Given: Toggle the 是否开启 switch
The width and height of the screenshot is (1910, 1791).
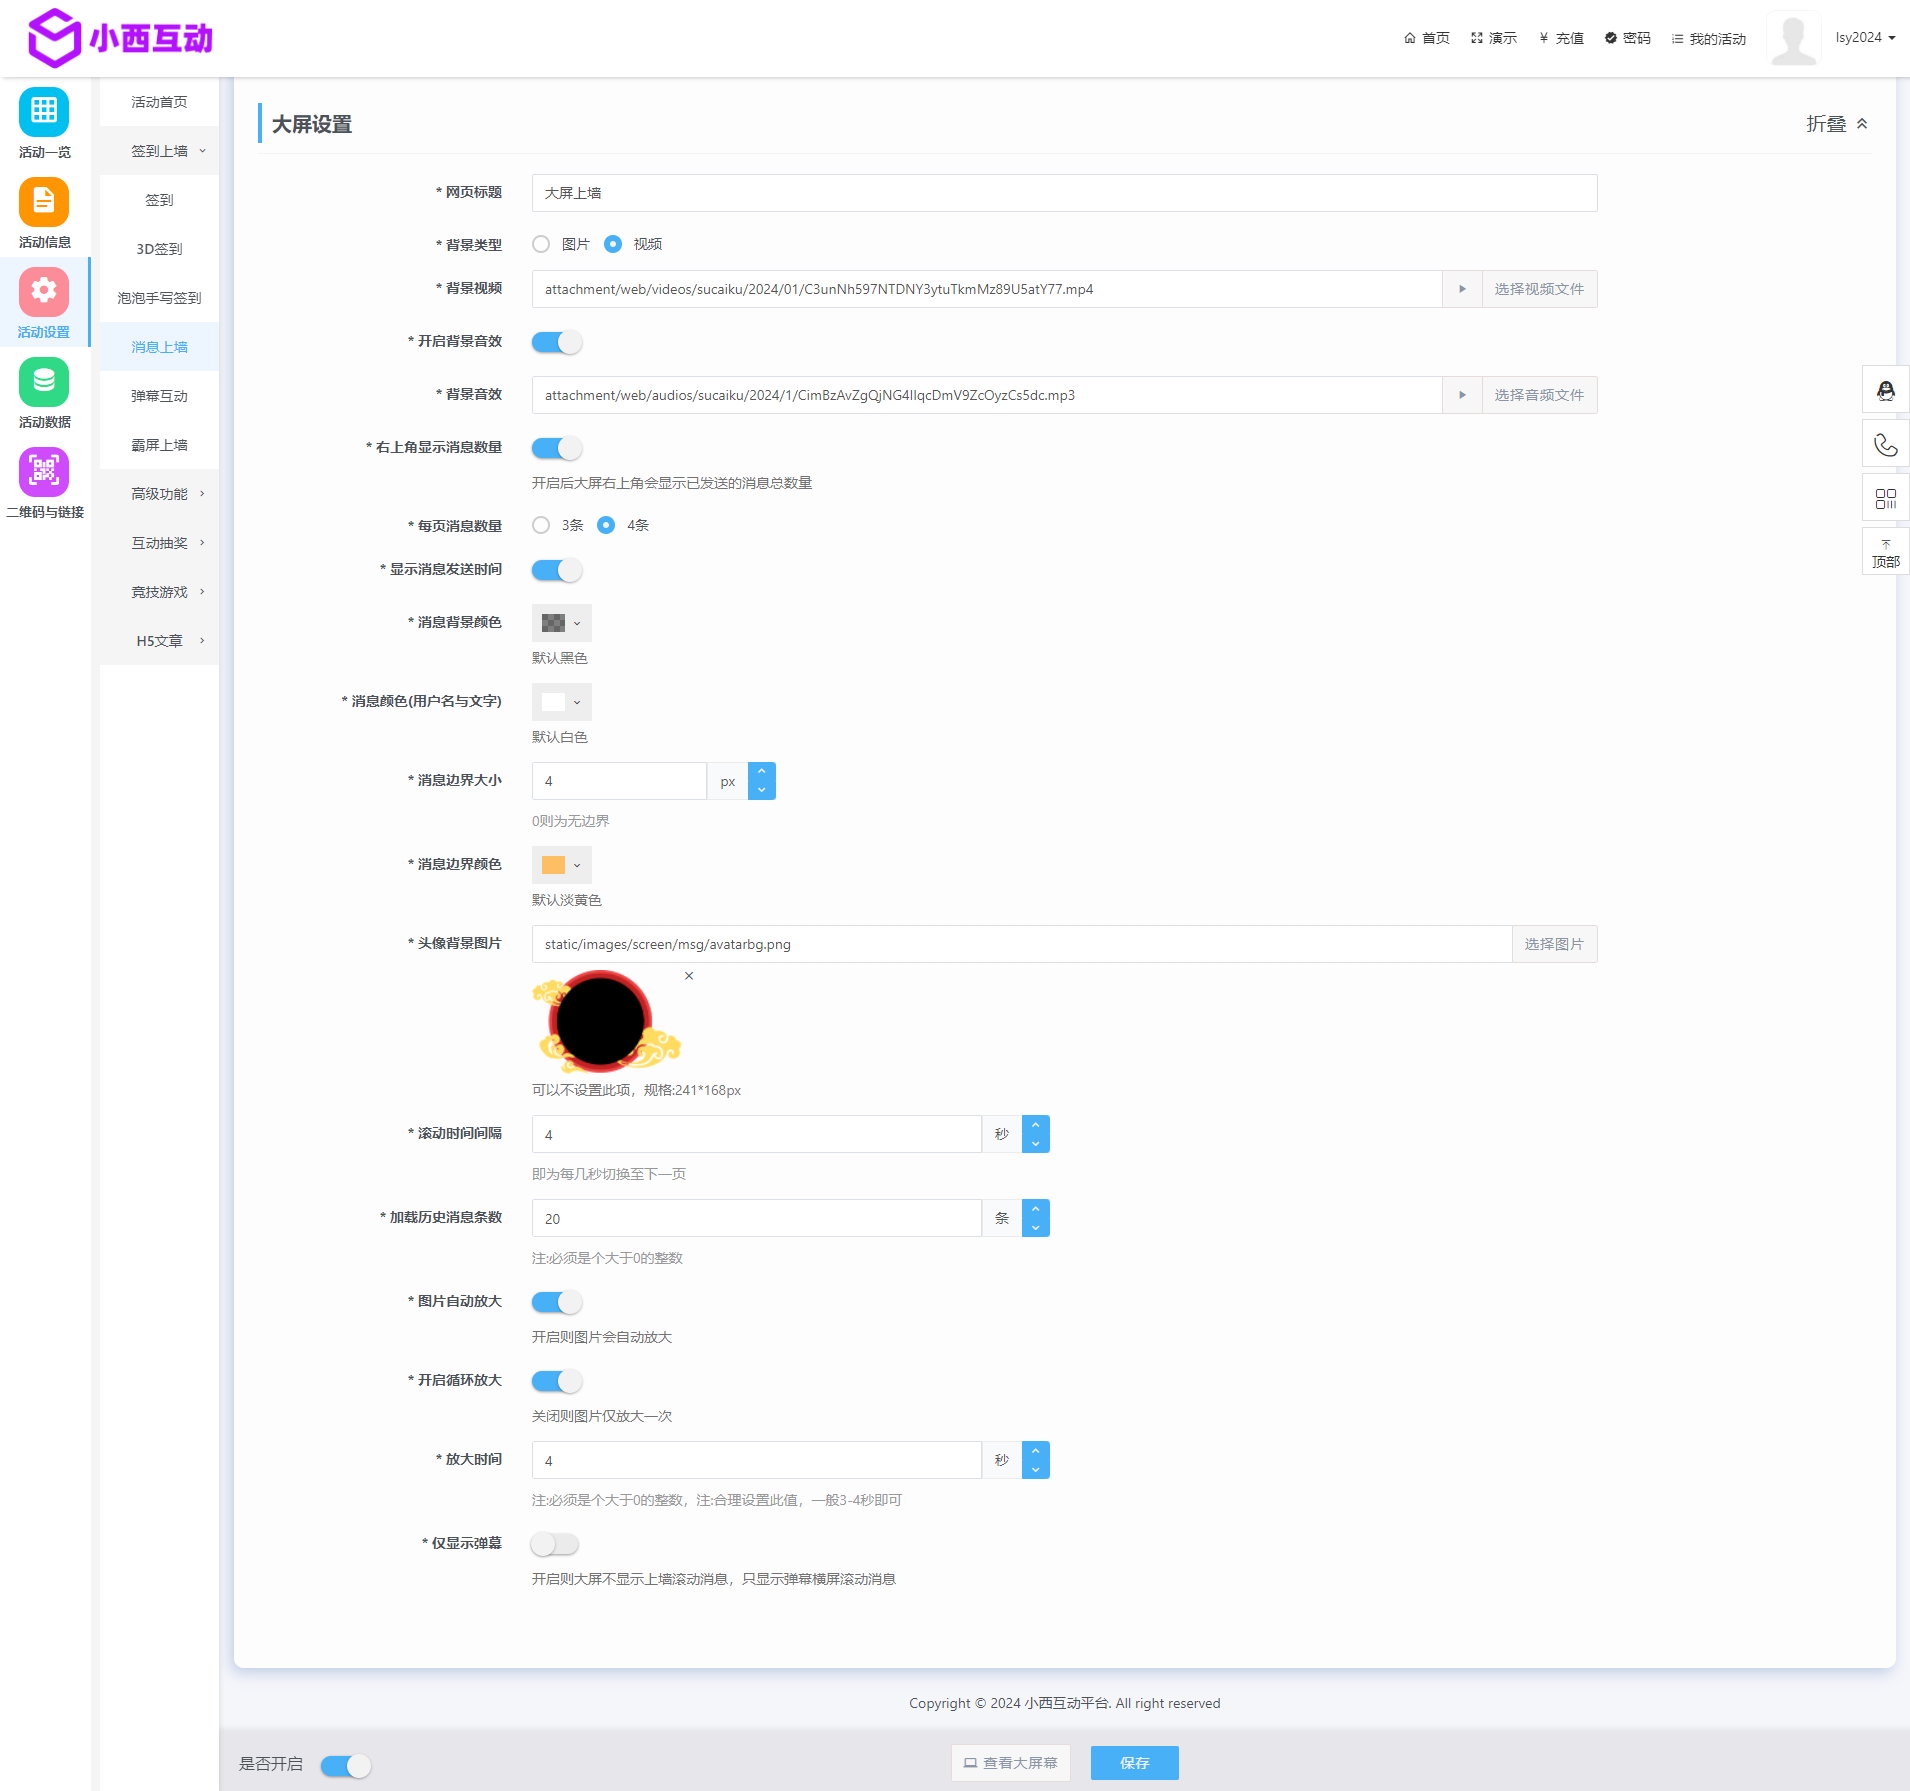Looking at the screenshot, I should point(346,1766).
